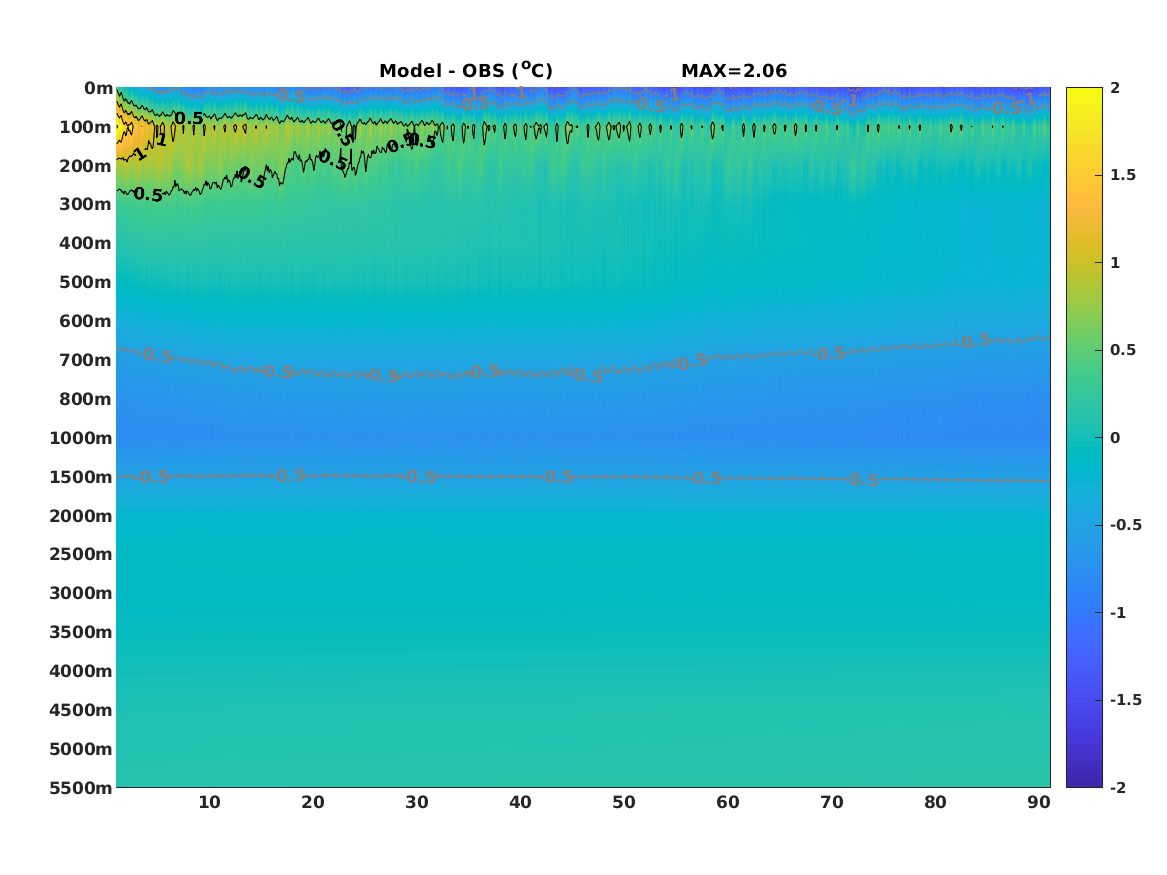Click the '1500m' depth axis label

[81, 477]
